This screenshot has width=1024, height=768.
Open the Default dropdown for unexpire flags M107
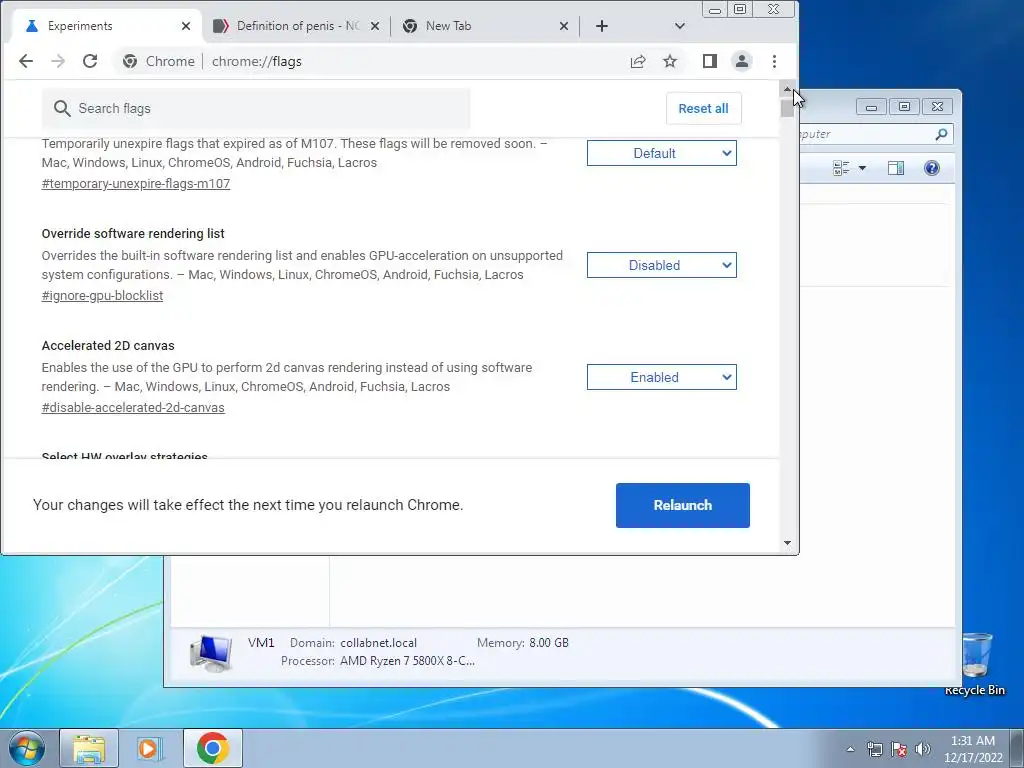coord(662,153)
